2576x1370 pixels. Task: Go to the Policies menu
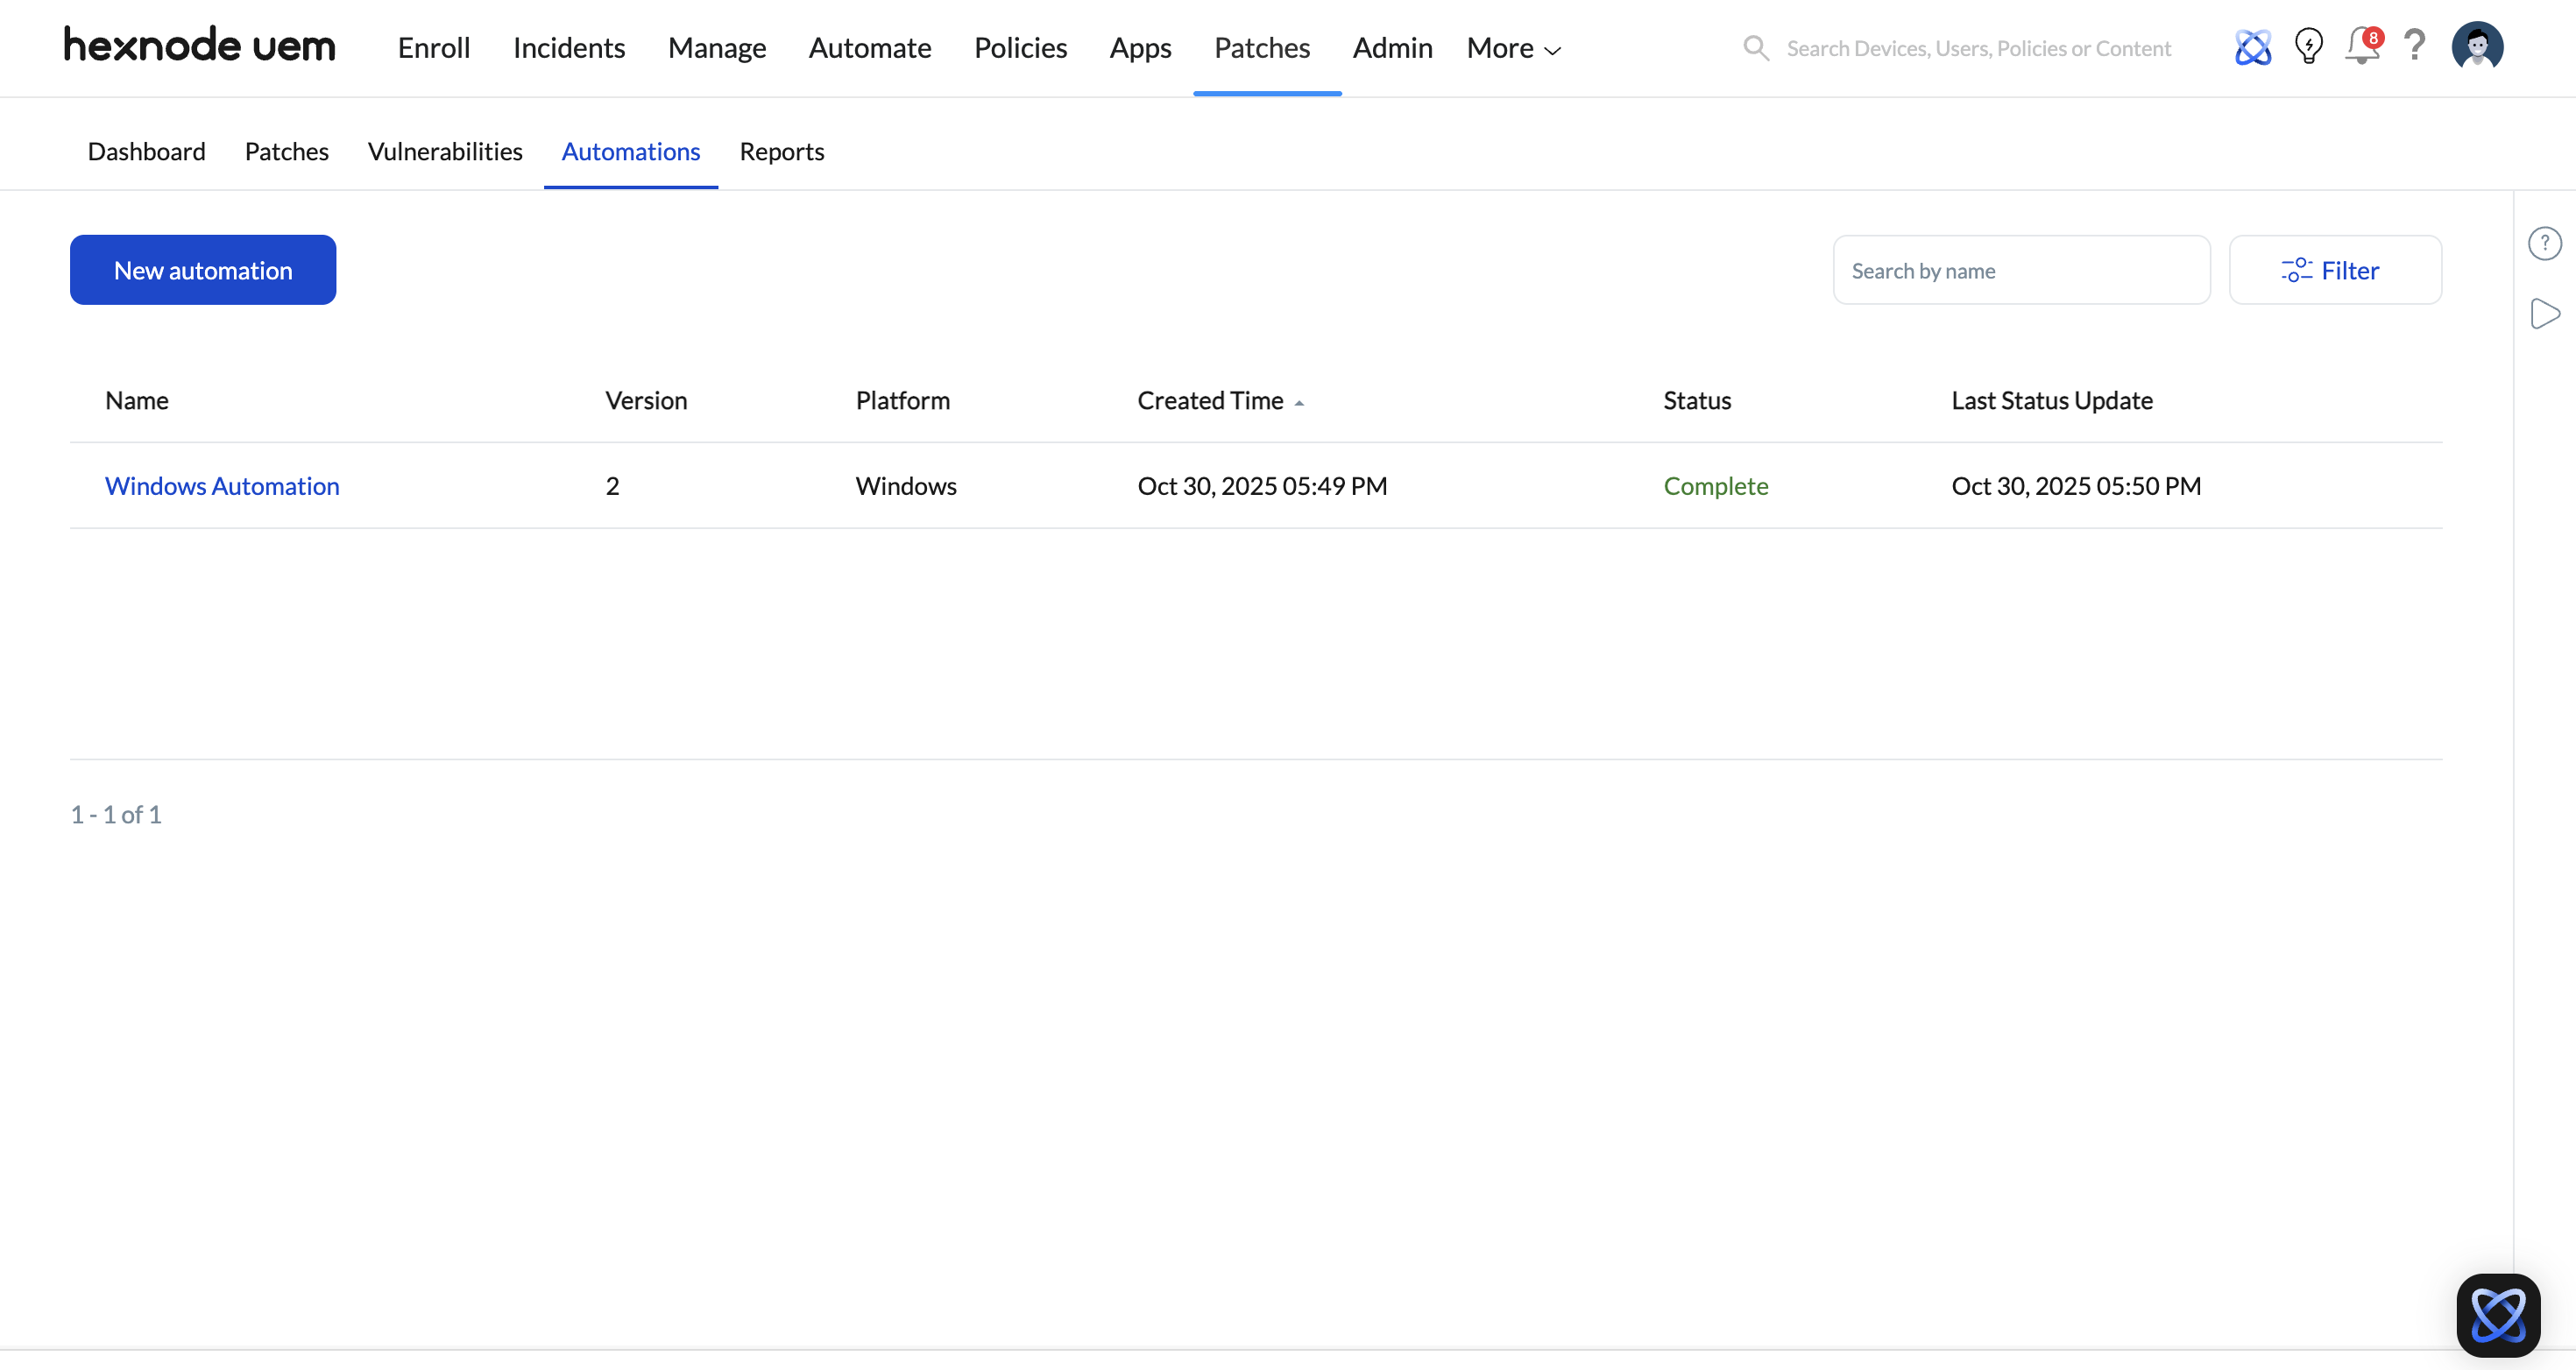point(1020,48)
